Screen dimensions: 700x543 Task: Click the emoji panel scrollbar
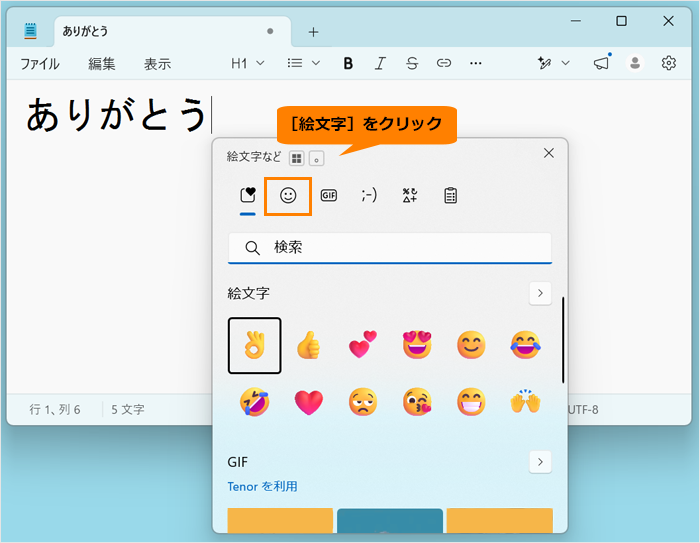coord(563,340)
